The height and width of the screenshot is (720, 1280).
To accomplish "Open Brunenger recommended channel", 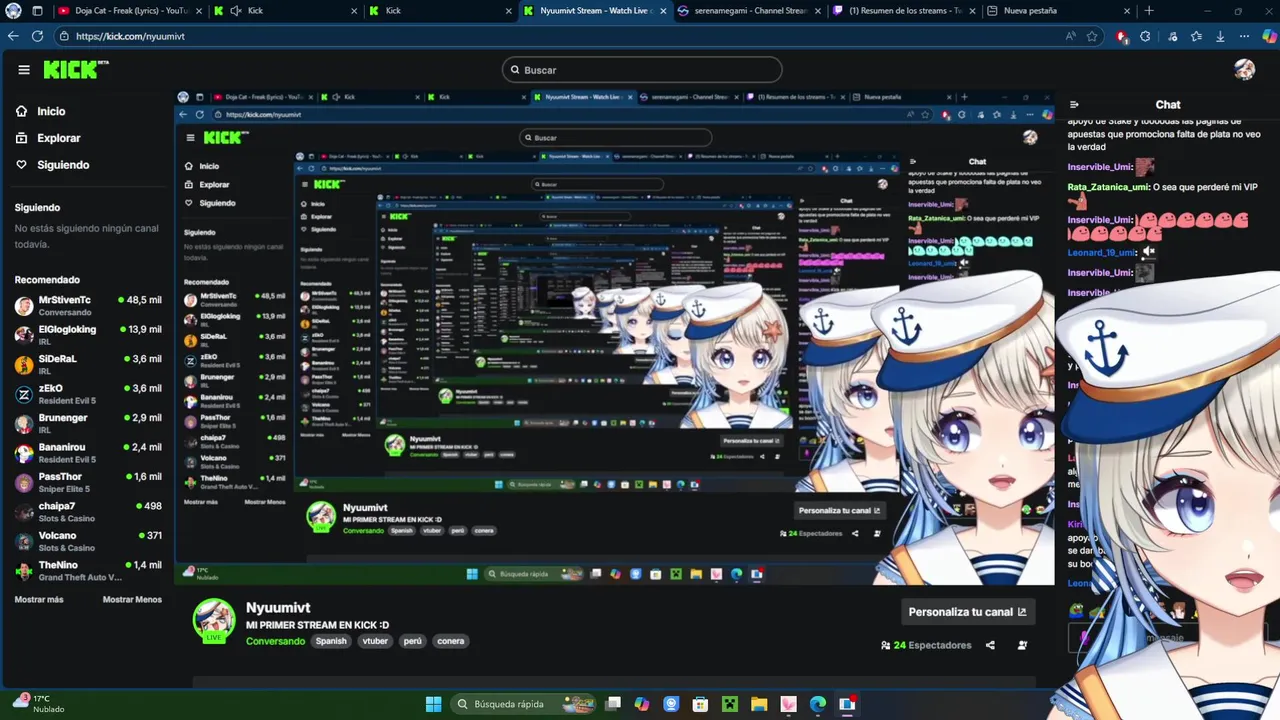I will [x=88, y=423].
